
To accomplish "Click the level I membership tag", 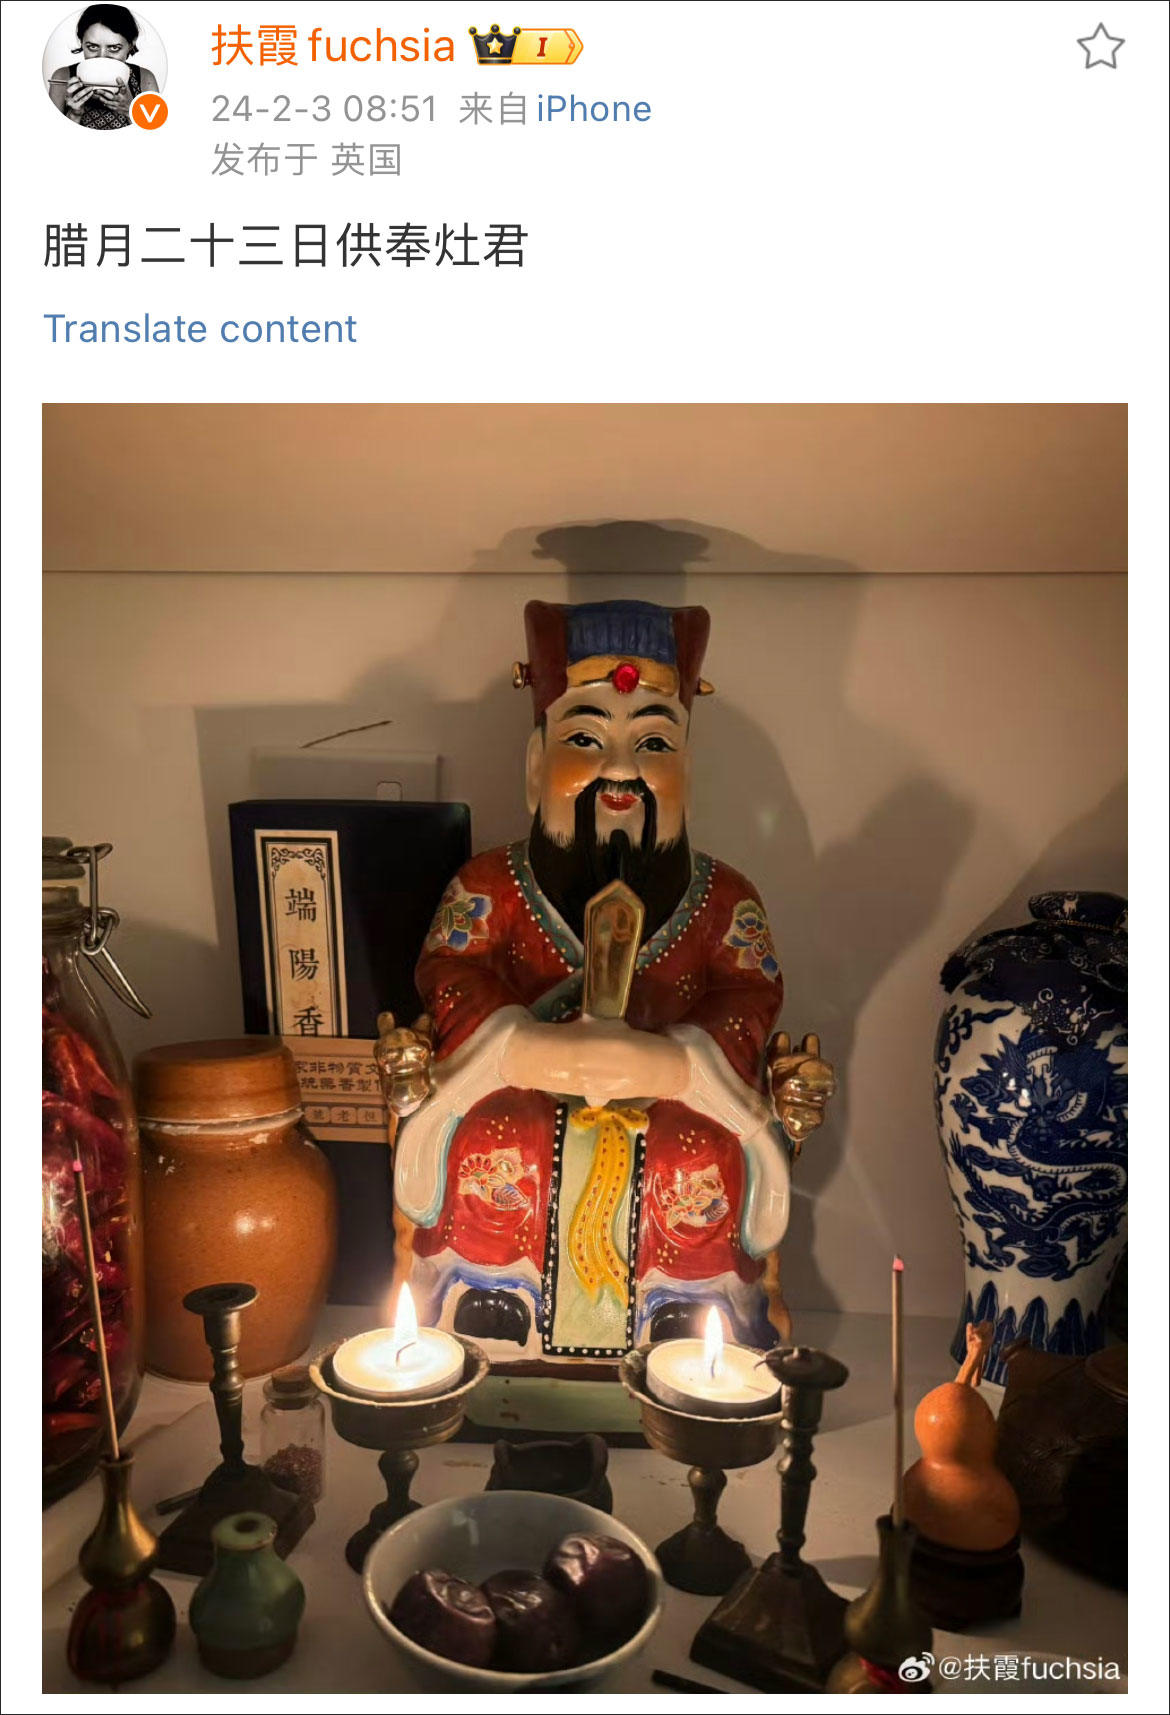I will (x=550, y=46).
